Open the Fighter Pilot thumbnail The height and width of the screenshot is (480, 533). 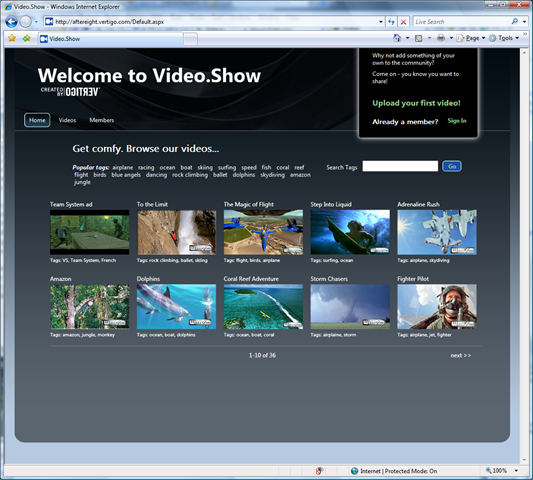437,307
